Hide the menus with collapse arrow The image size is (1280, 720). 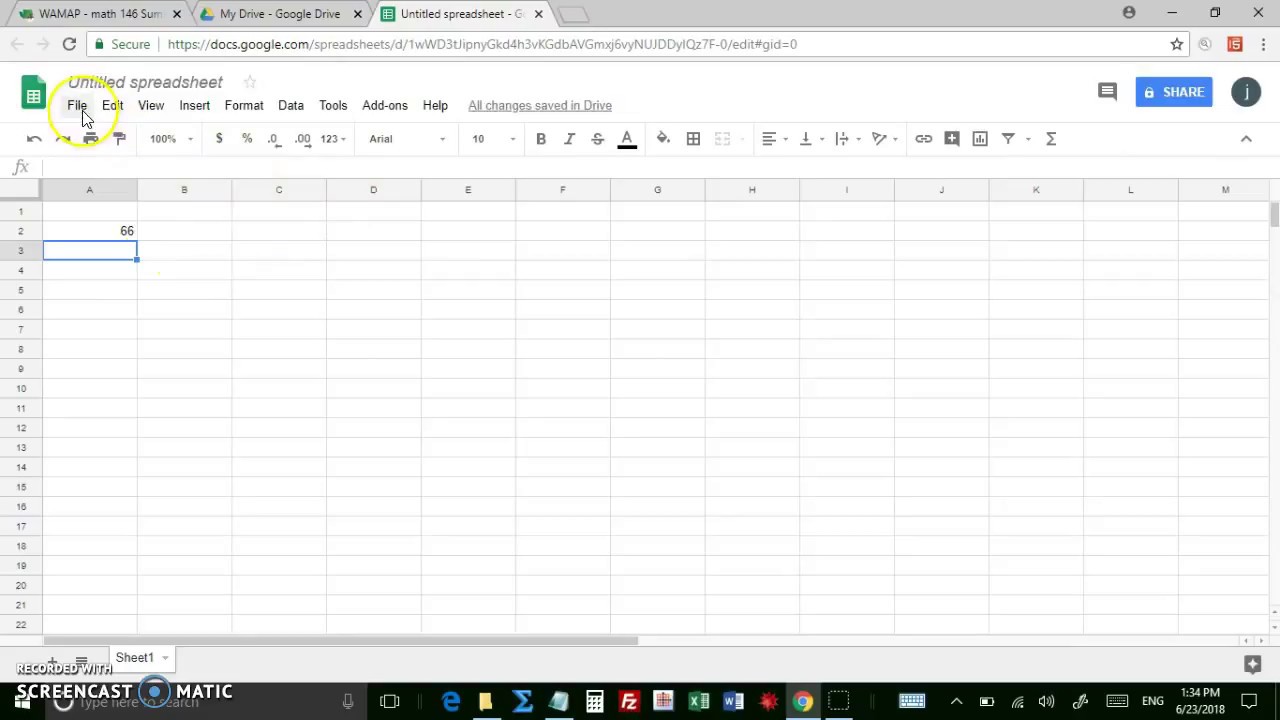[x=1246, y=139]
